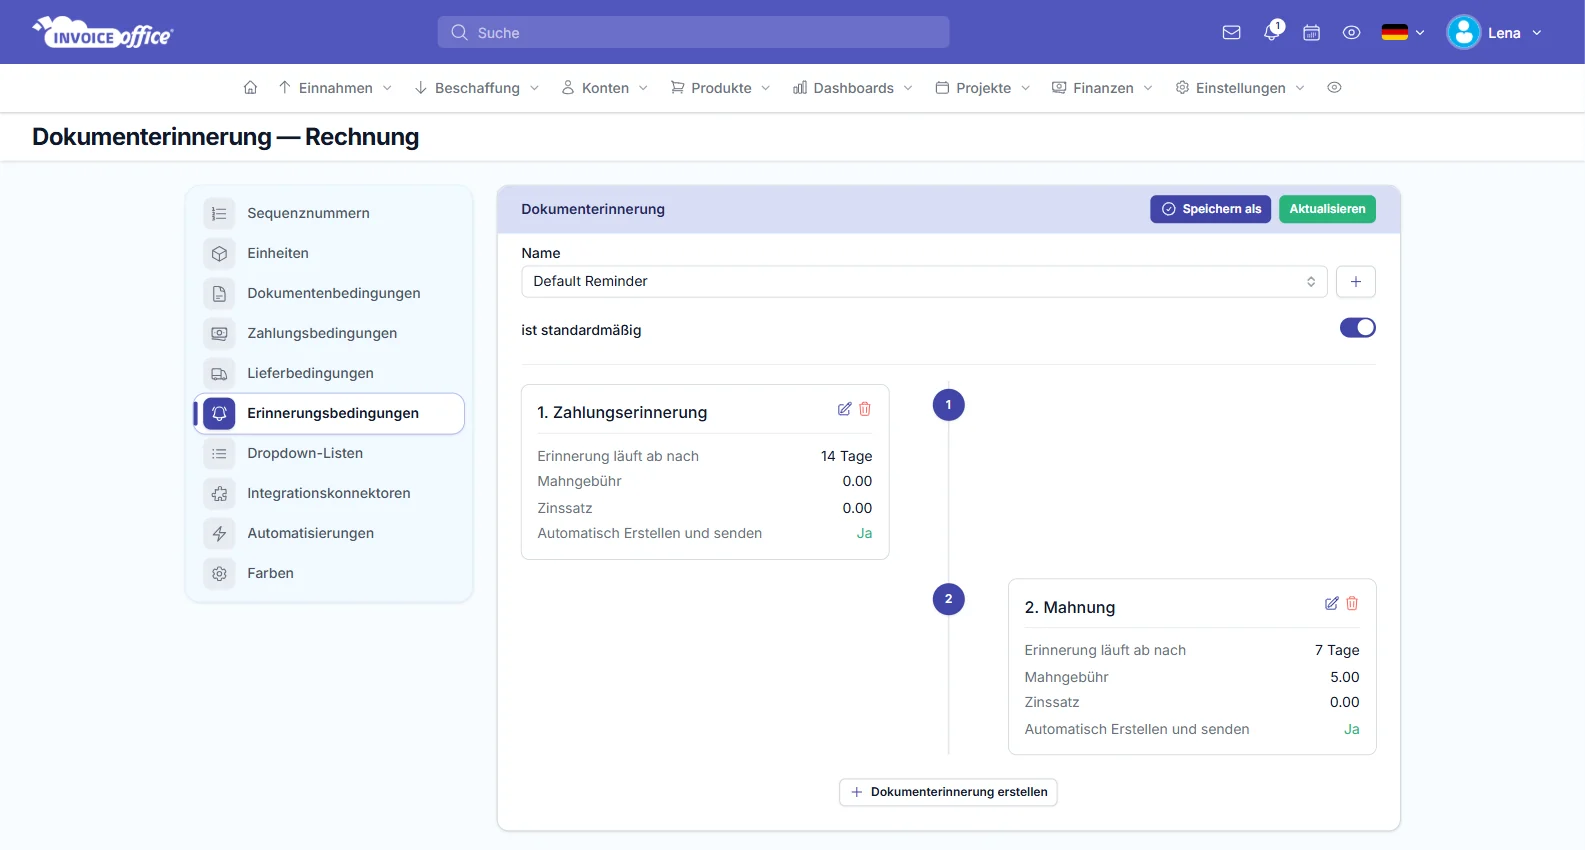1585x850 pixels.
Task: Open the Einstellungen menu
Action: pos(1240,88)
